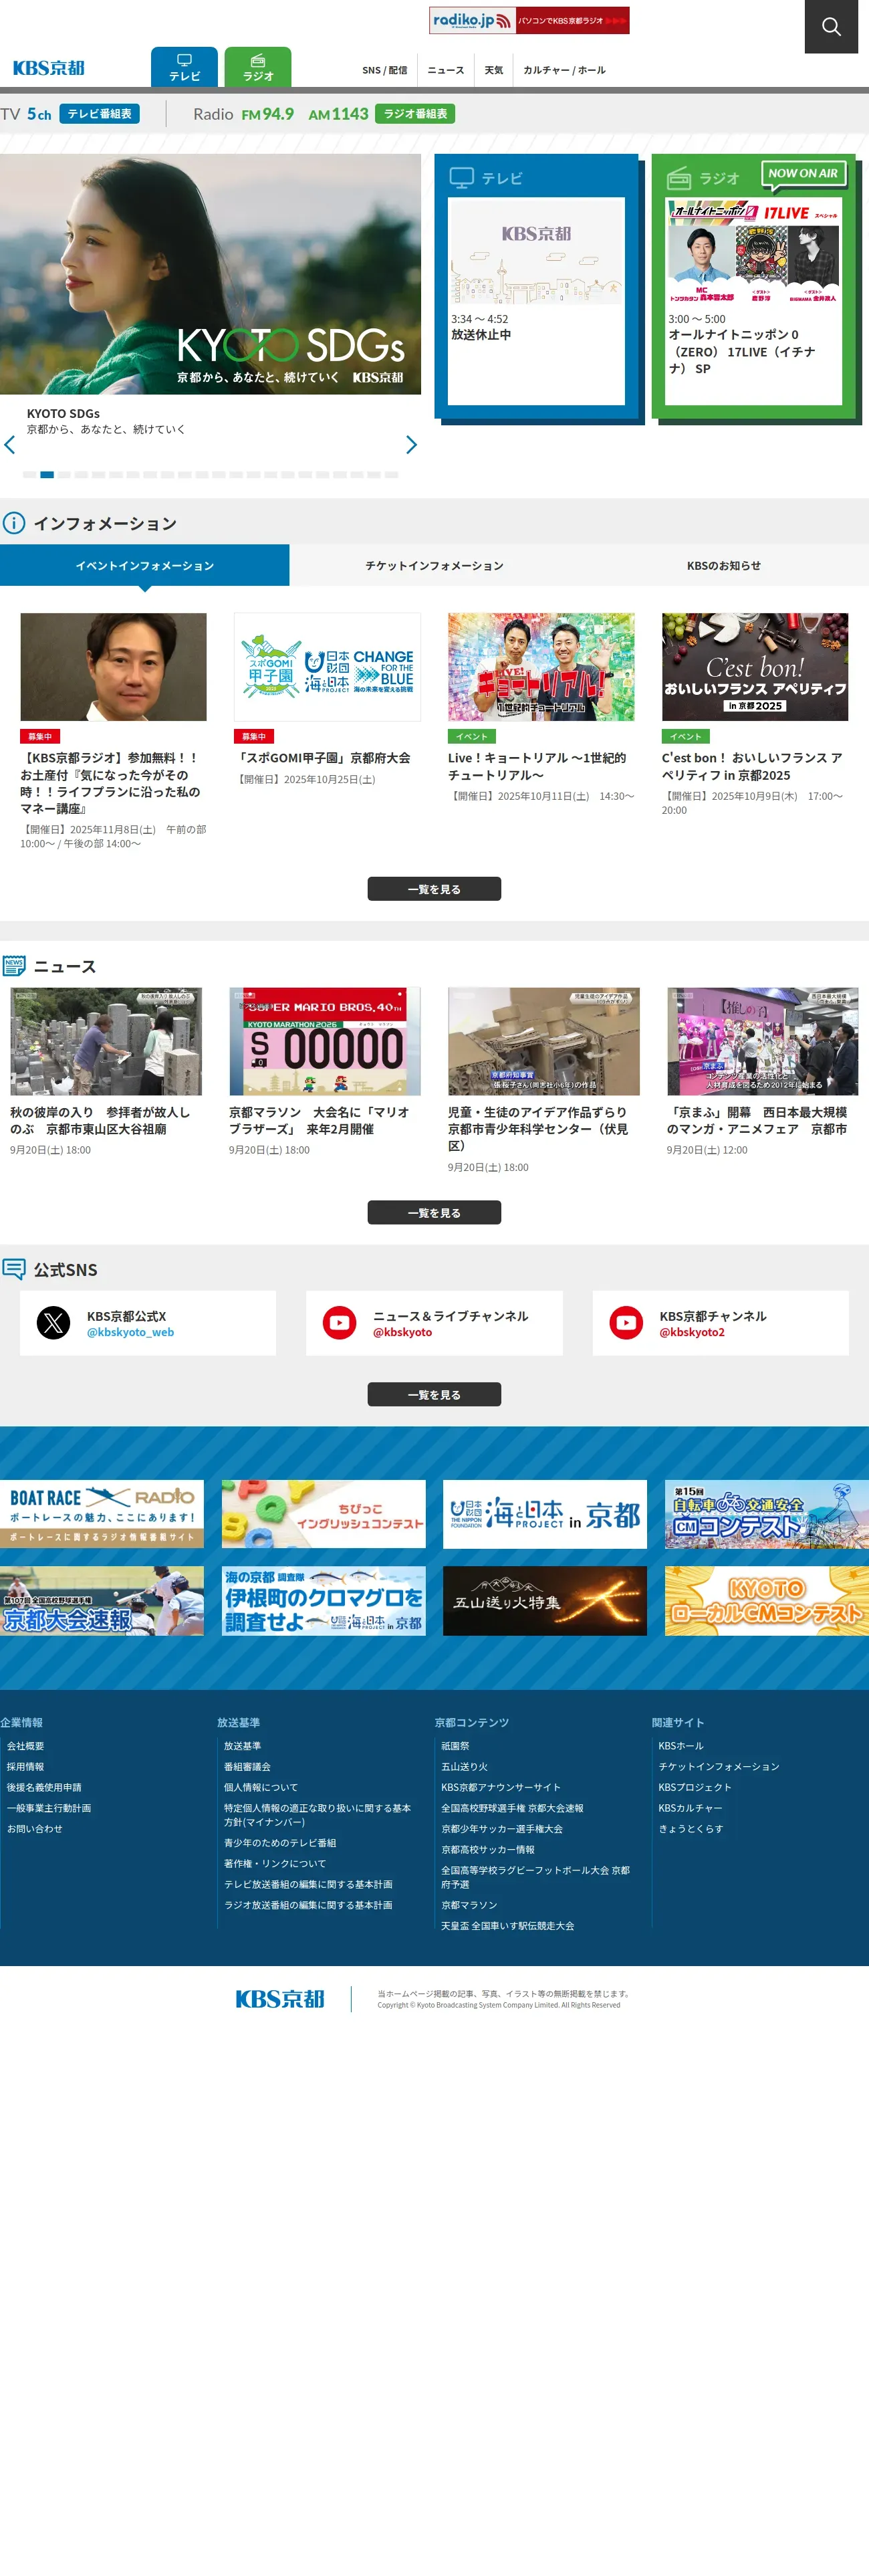Open the search magnifier icon
The image size is (869, 2576).
831,27
